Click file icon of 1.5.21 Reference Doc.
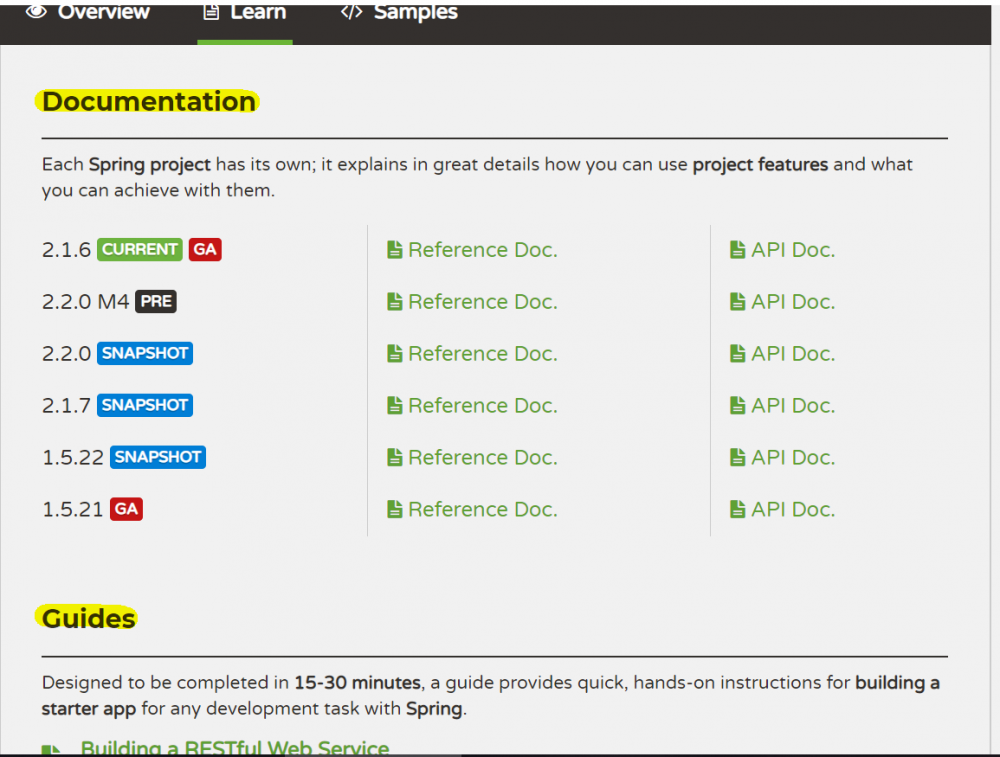 coord(395,509)
